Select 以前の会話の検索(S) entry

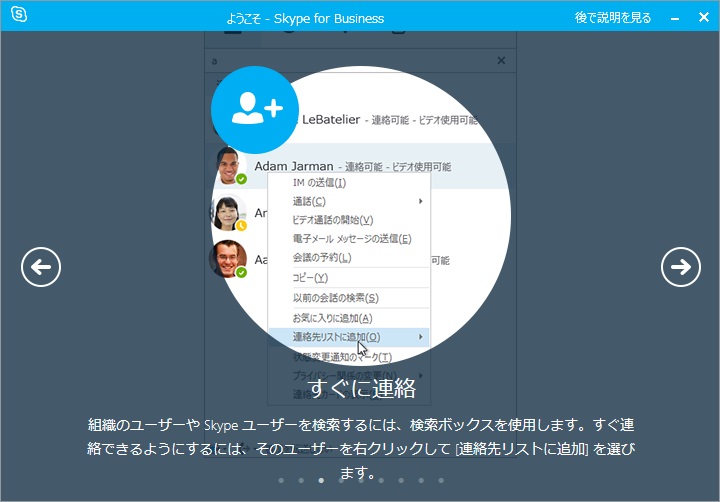(349, 298)
